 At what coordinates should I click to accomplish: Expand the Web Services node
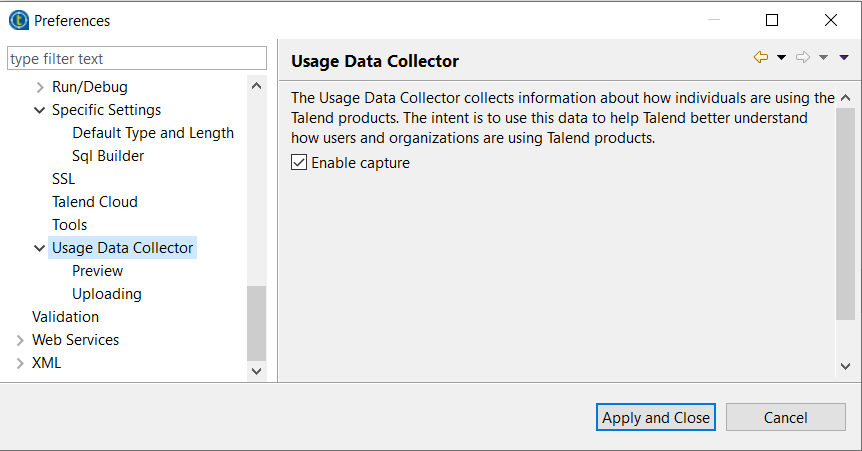click(20, 340)
